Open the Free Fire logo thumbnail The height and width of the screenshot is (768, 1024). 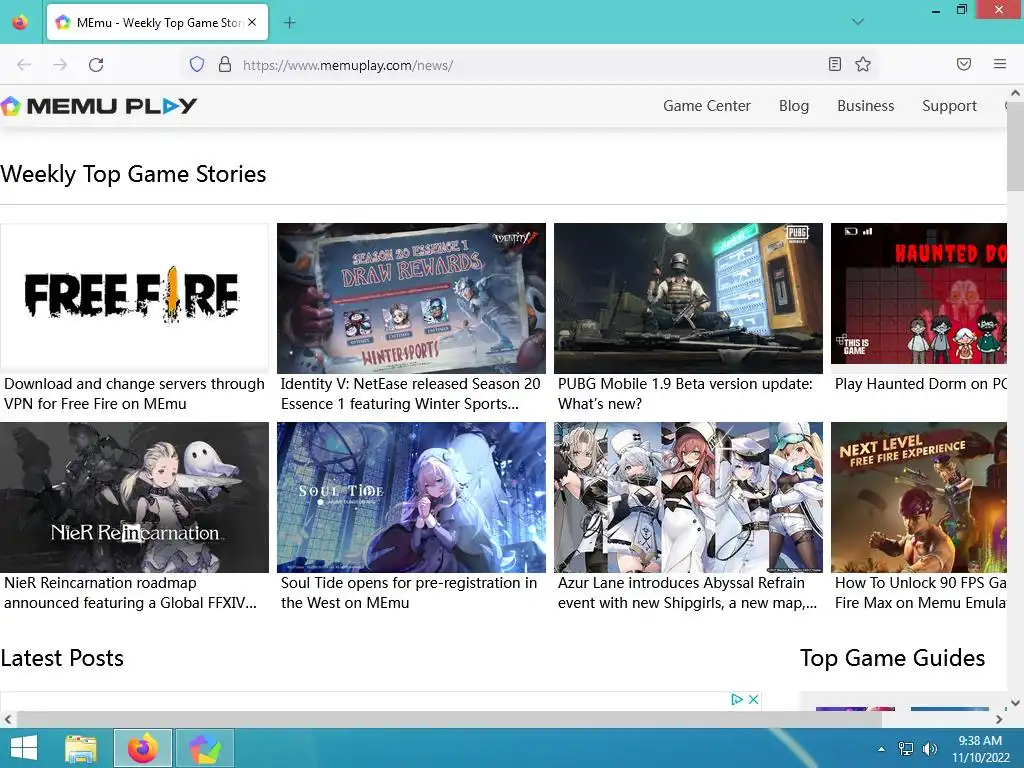tap(134, 298)
